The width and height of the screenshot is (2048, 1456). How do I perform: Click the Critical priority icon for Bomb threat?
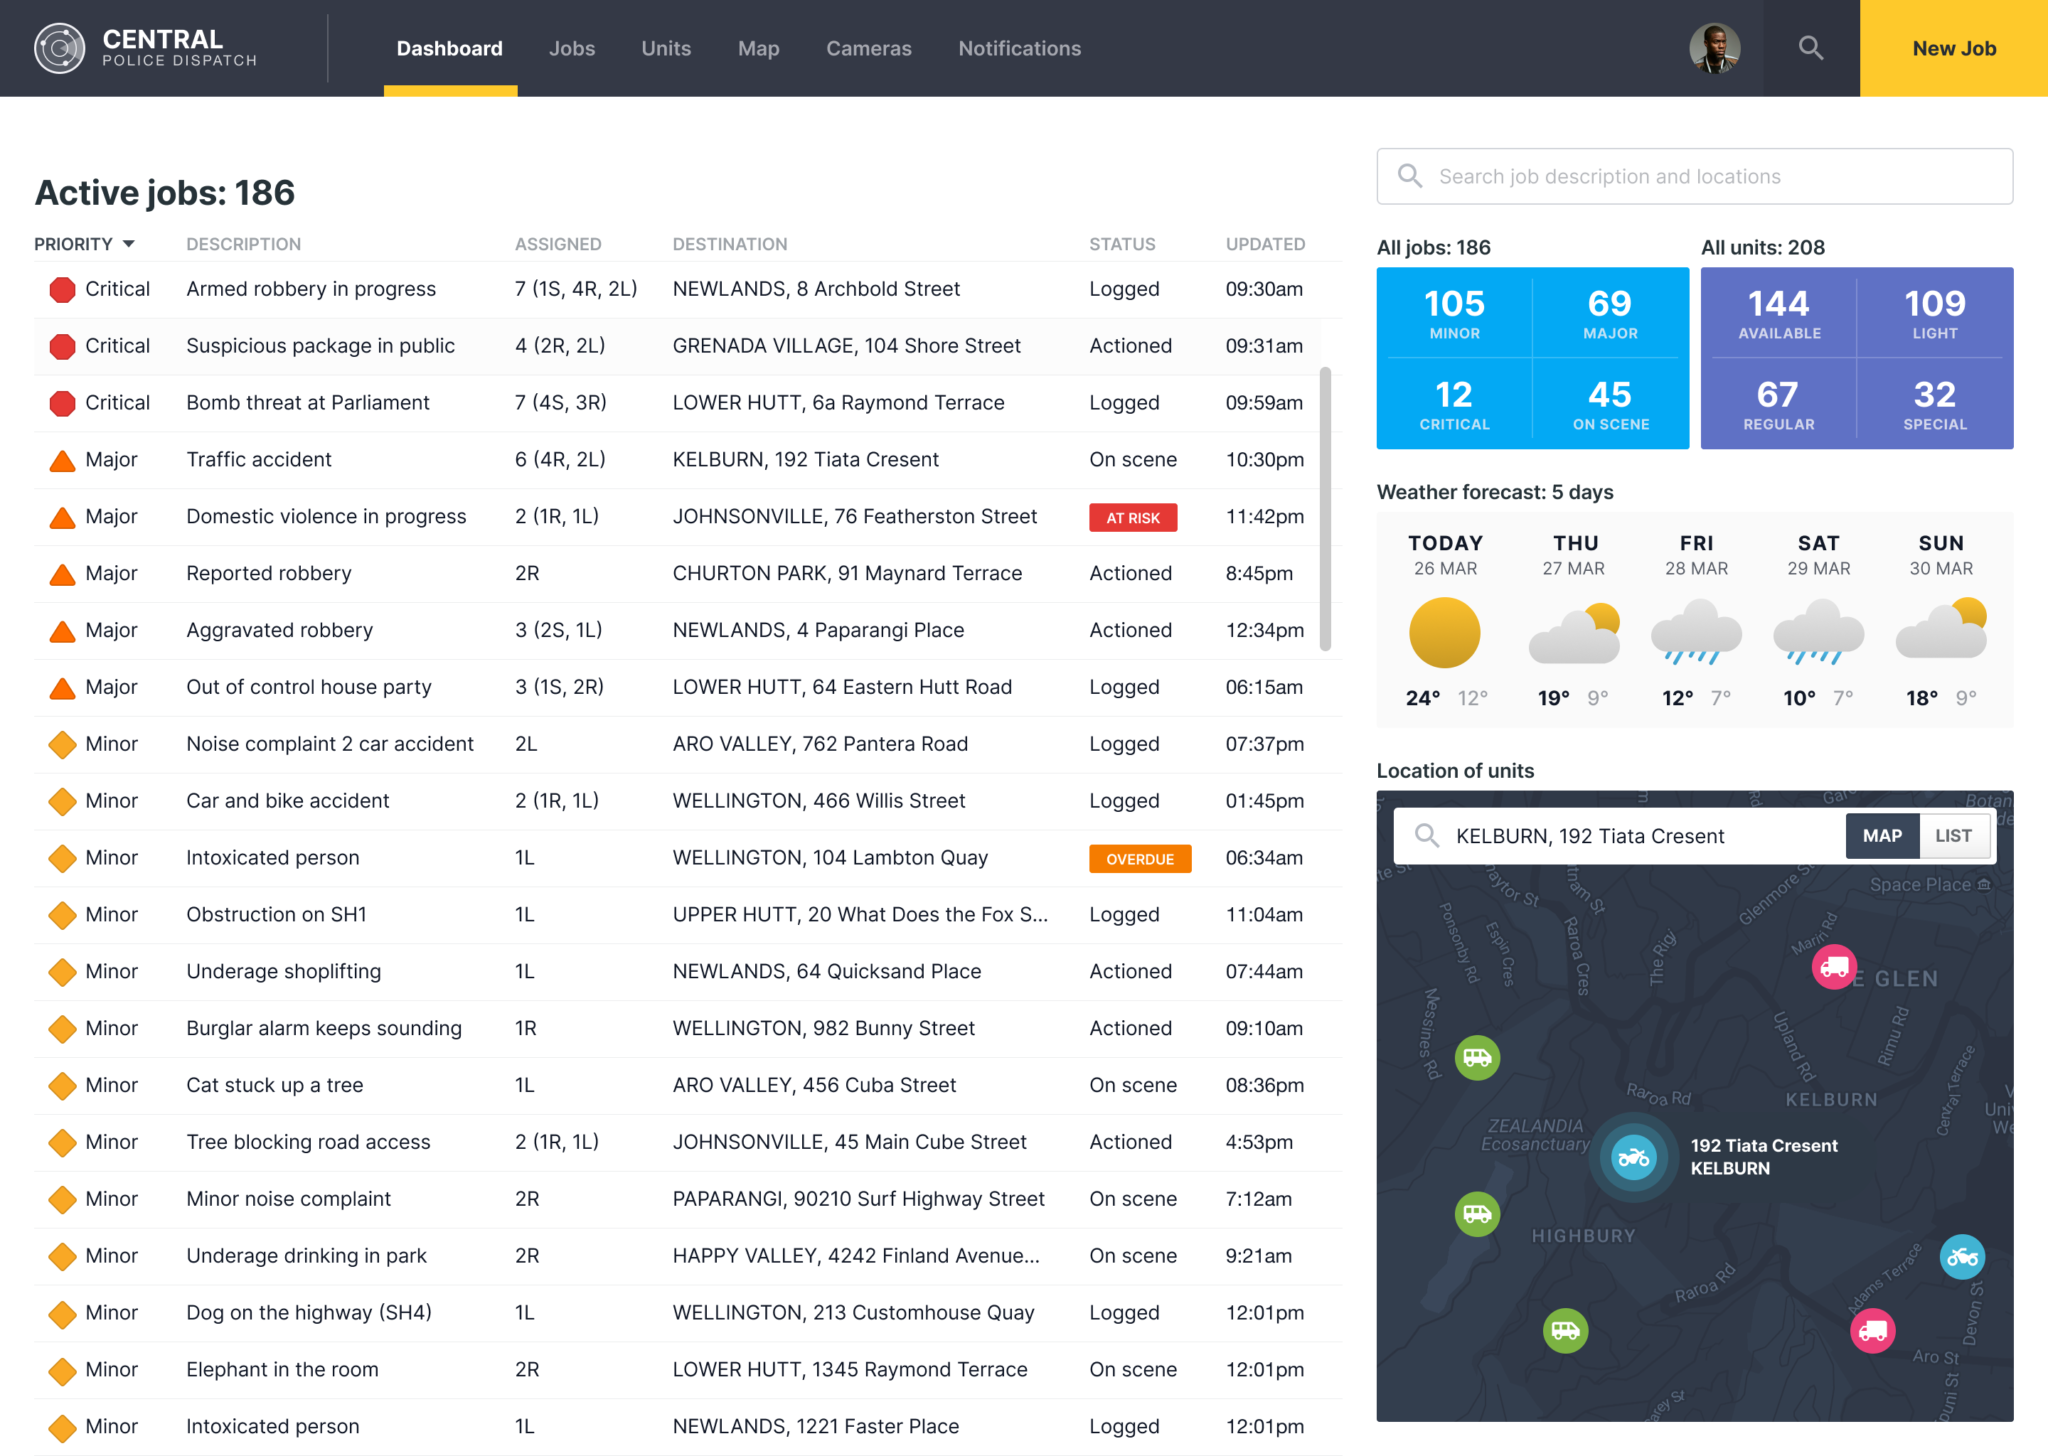pyautogui.click(x=62, y=402)
